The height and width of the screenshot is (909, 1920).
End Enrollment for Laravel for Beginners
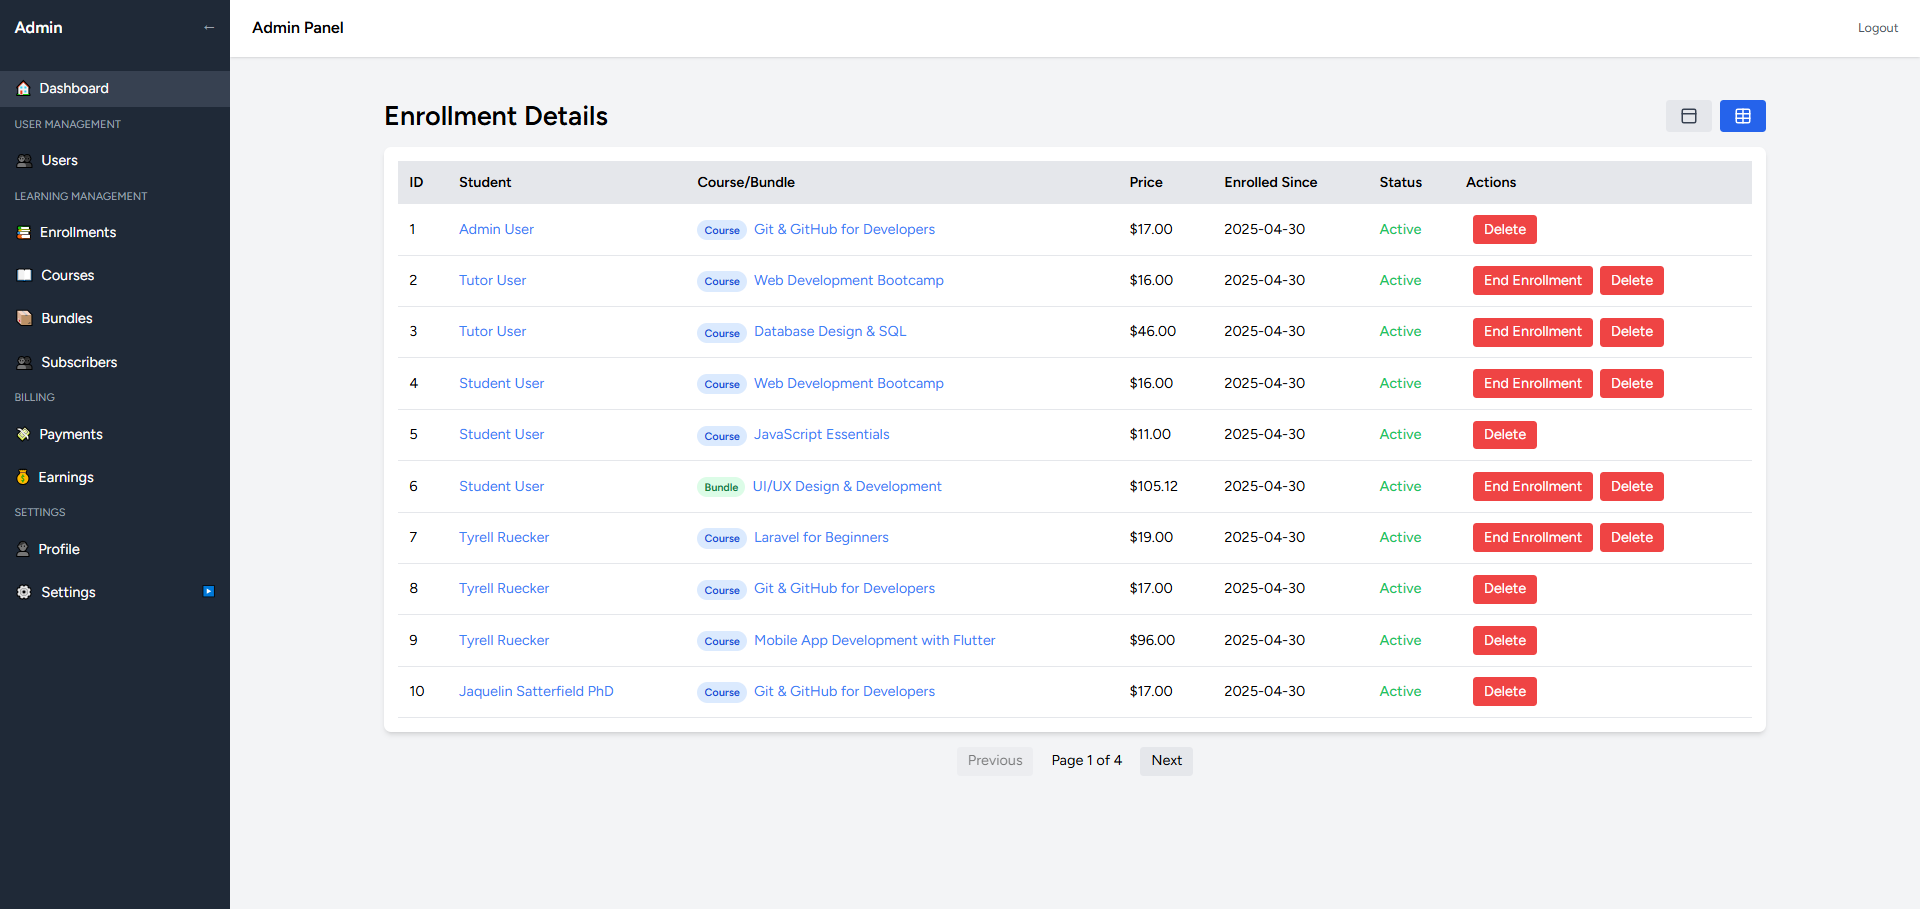pyautogui.click(x=1532, y=538)
